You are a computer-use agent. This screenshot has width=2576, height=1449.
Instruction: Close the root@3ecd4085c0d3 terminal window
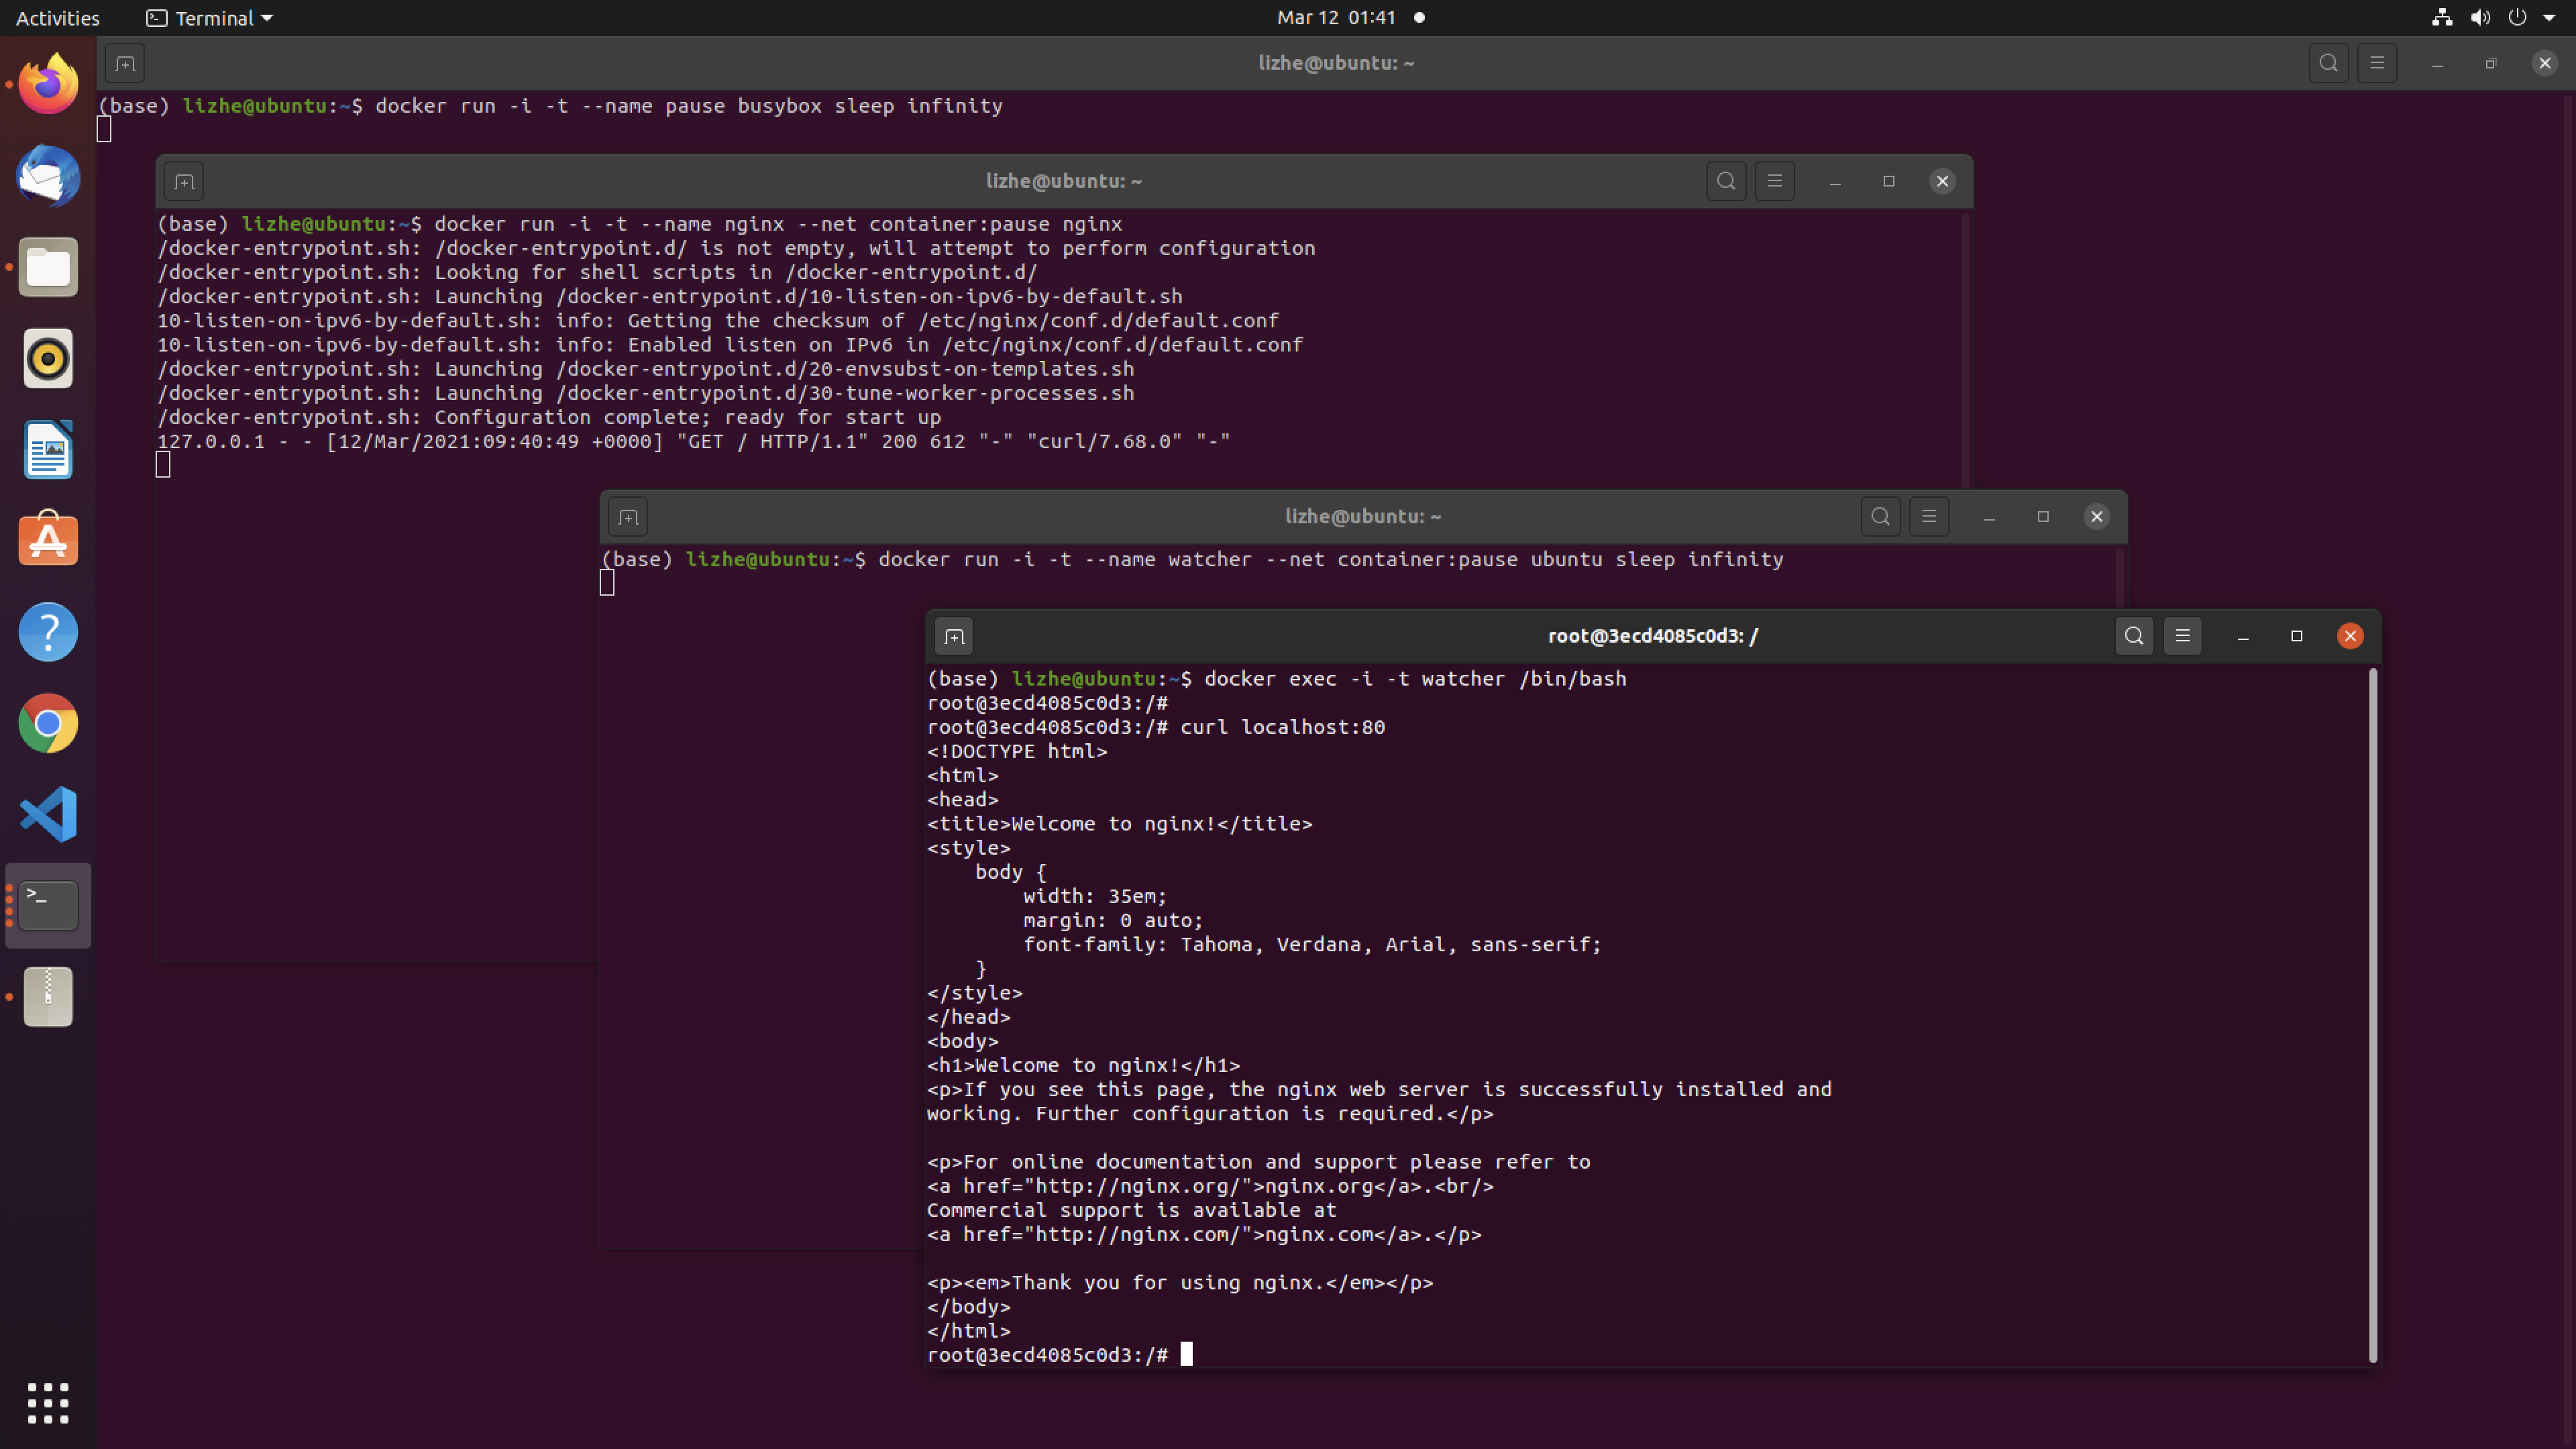click(2351, 636)
